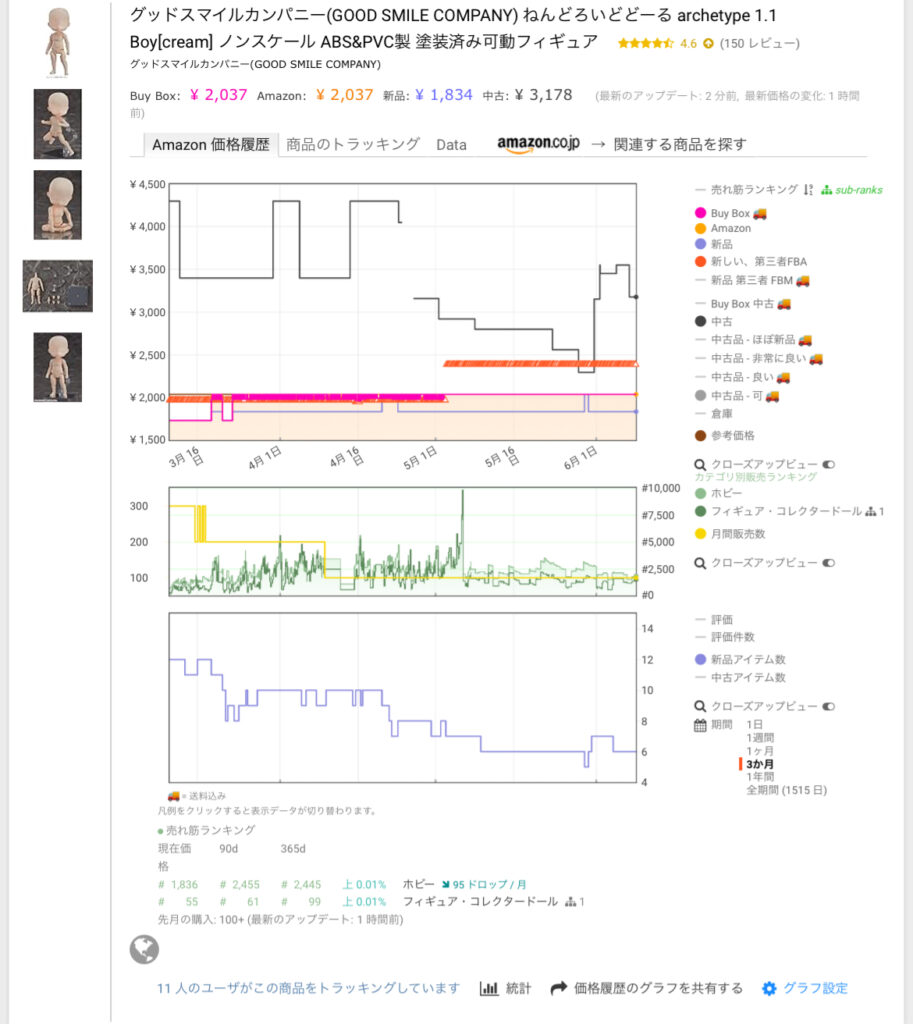
Task: Click the purple 新品 price legend dot
Action: pyautogui.click(x=701, y=244)
